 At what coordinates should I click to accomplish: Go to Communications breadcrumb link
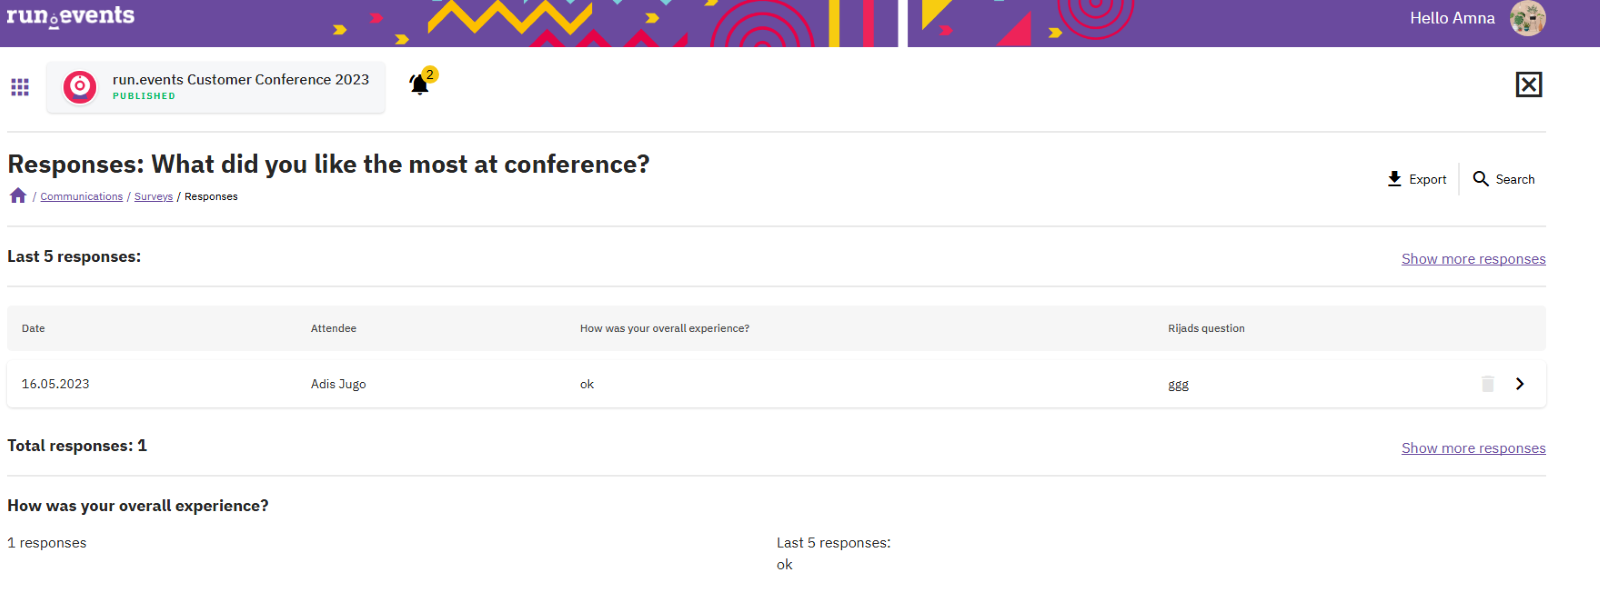82,197
